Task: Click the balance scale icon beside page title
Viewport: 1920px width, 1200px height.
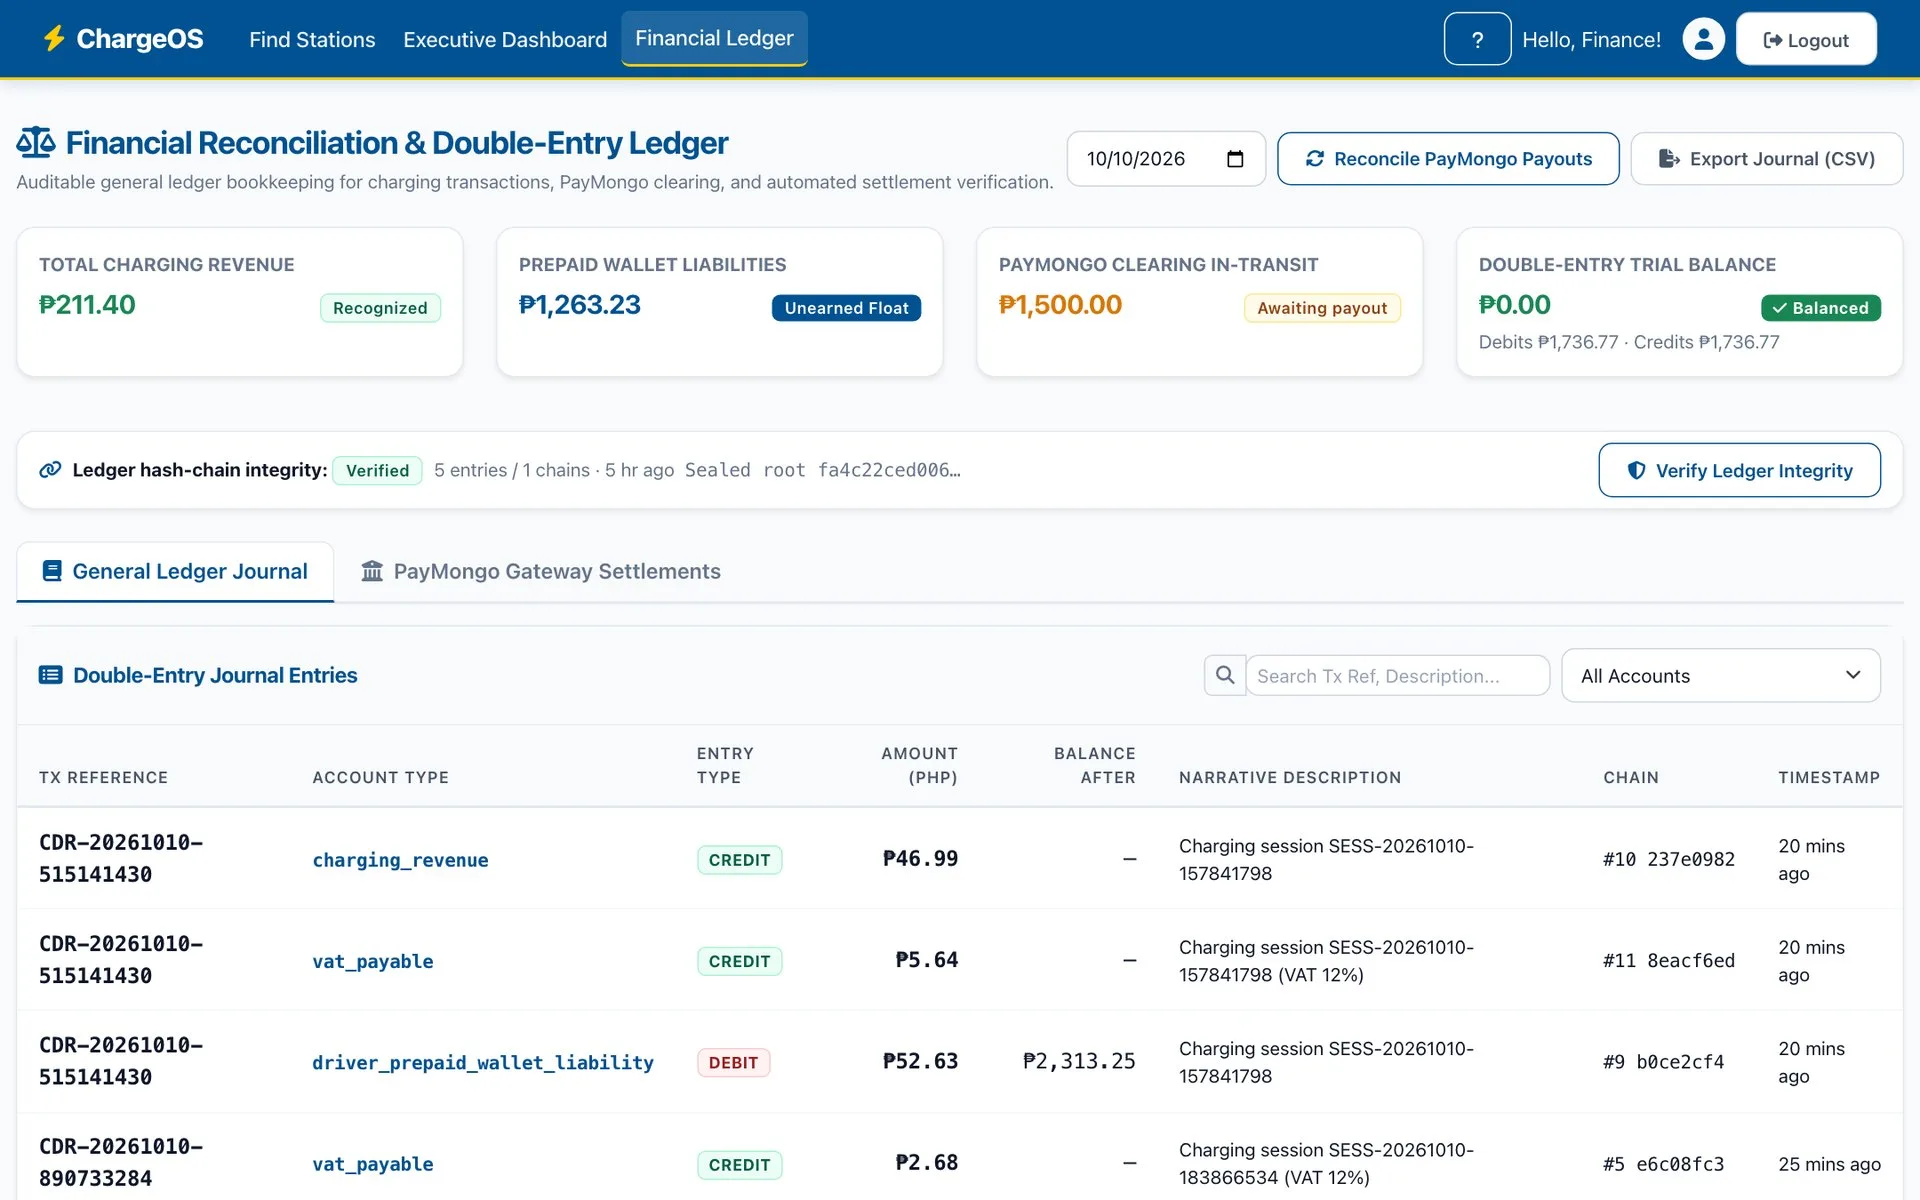Action: pos(36,143)
